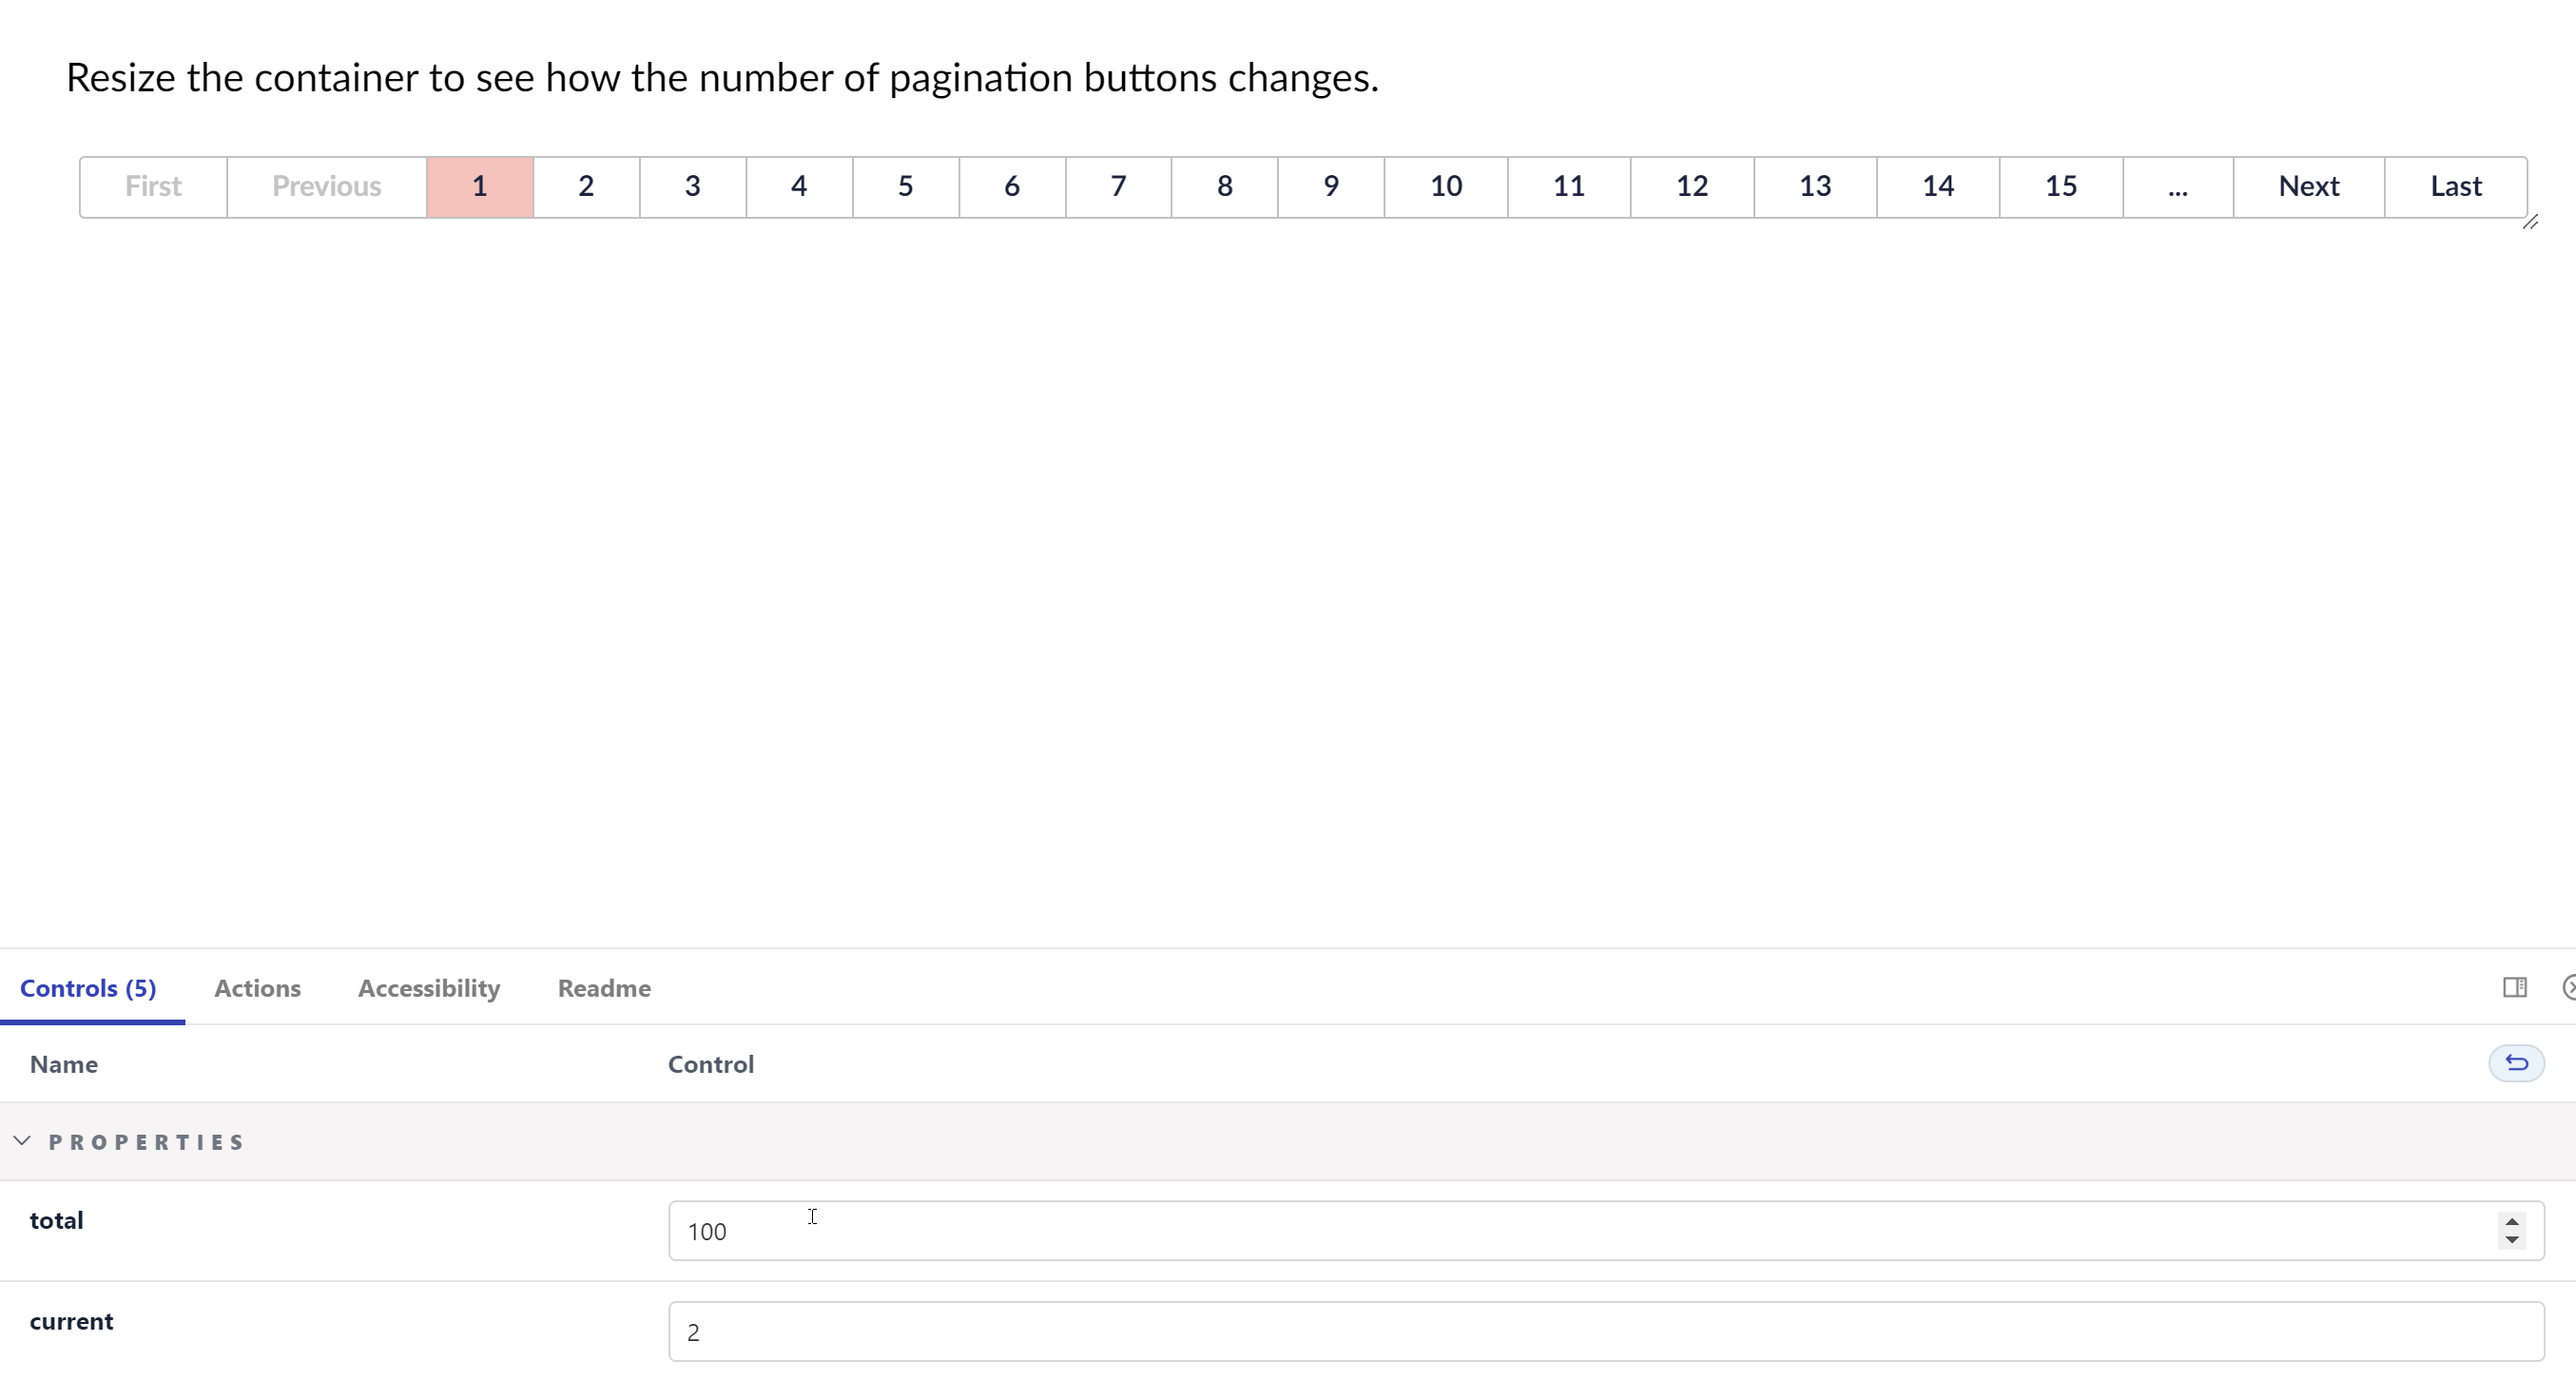Click the highlighted page 1 button
The image size is (2576, 1381).
click(x=480, y=186)
